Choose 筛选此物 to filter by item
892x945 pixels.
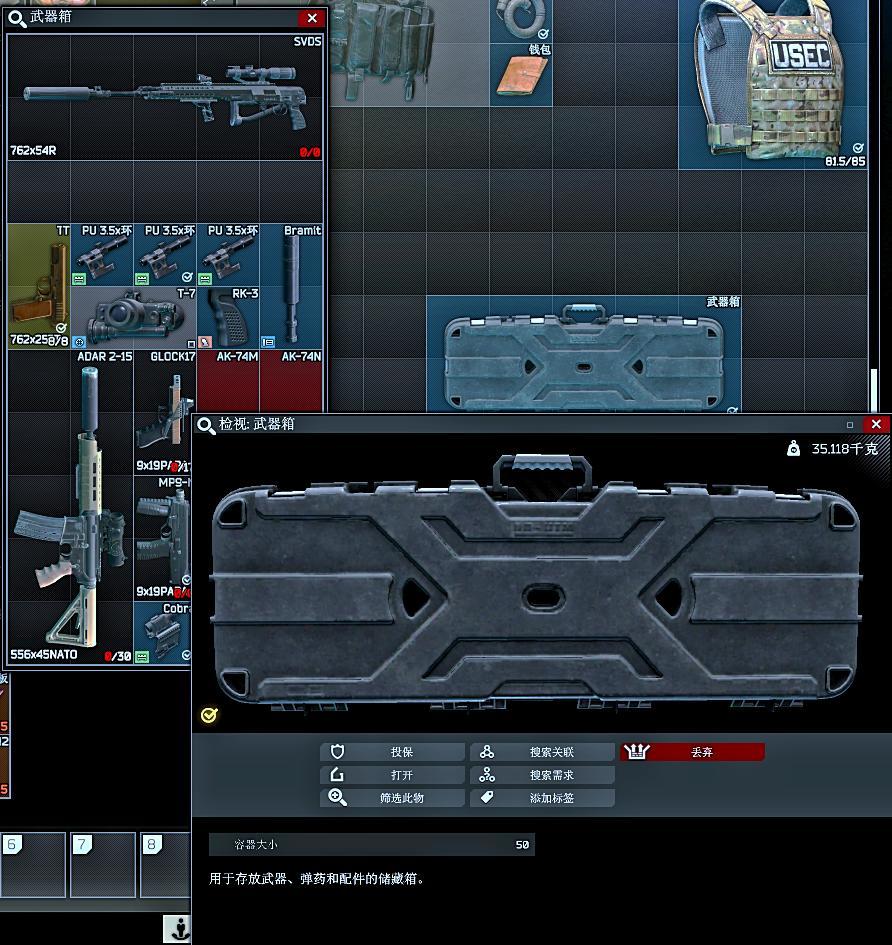[x=392, y=798]
